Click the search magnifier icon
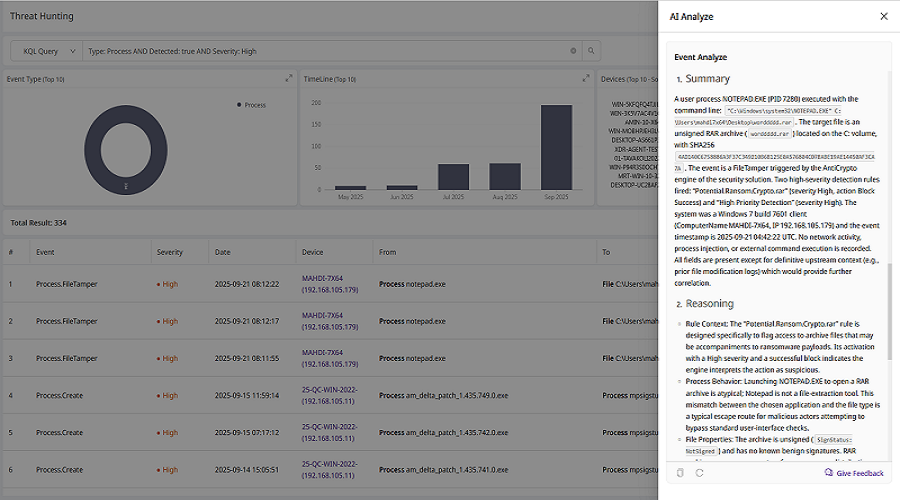Viewport: 900px width, 500px height. pyautogui.click(x=591, y=50)
